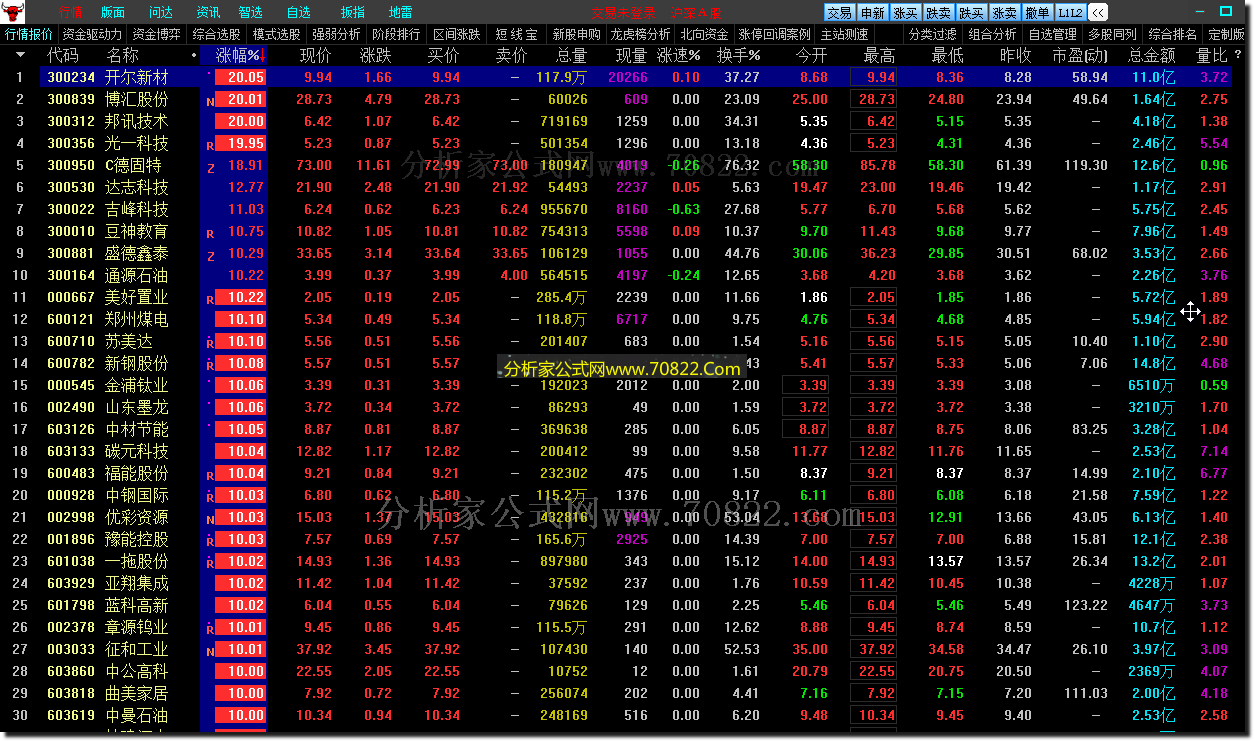The width and height of the screenshot is (1255, 741).
Task: Switch to the 新股申购 tab
Action: pos(577,34)
